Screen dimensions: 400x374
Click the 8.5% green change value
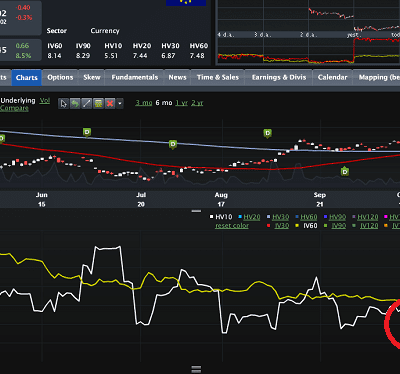point(23,56)
